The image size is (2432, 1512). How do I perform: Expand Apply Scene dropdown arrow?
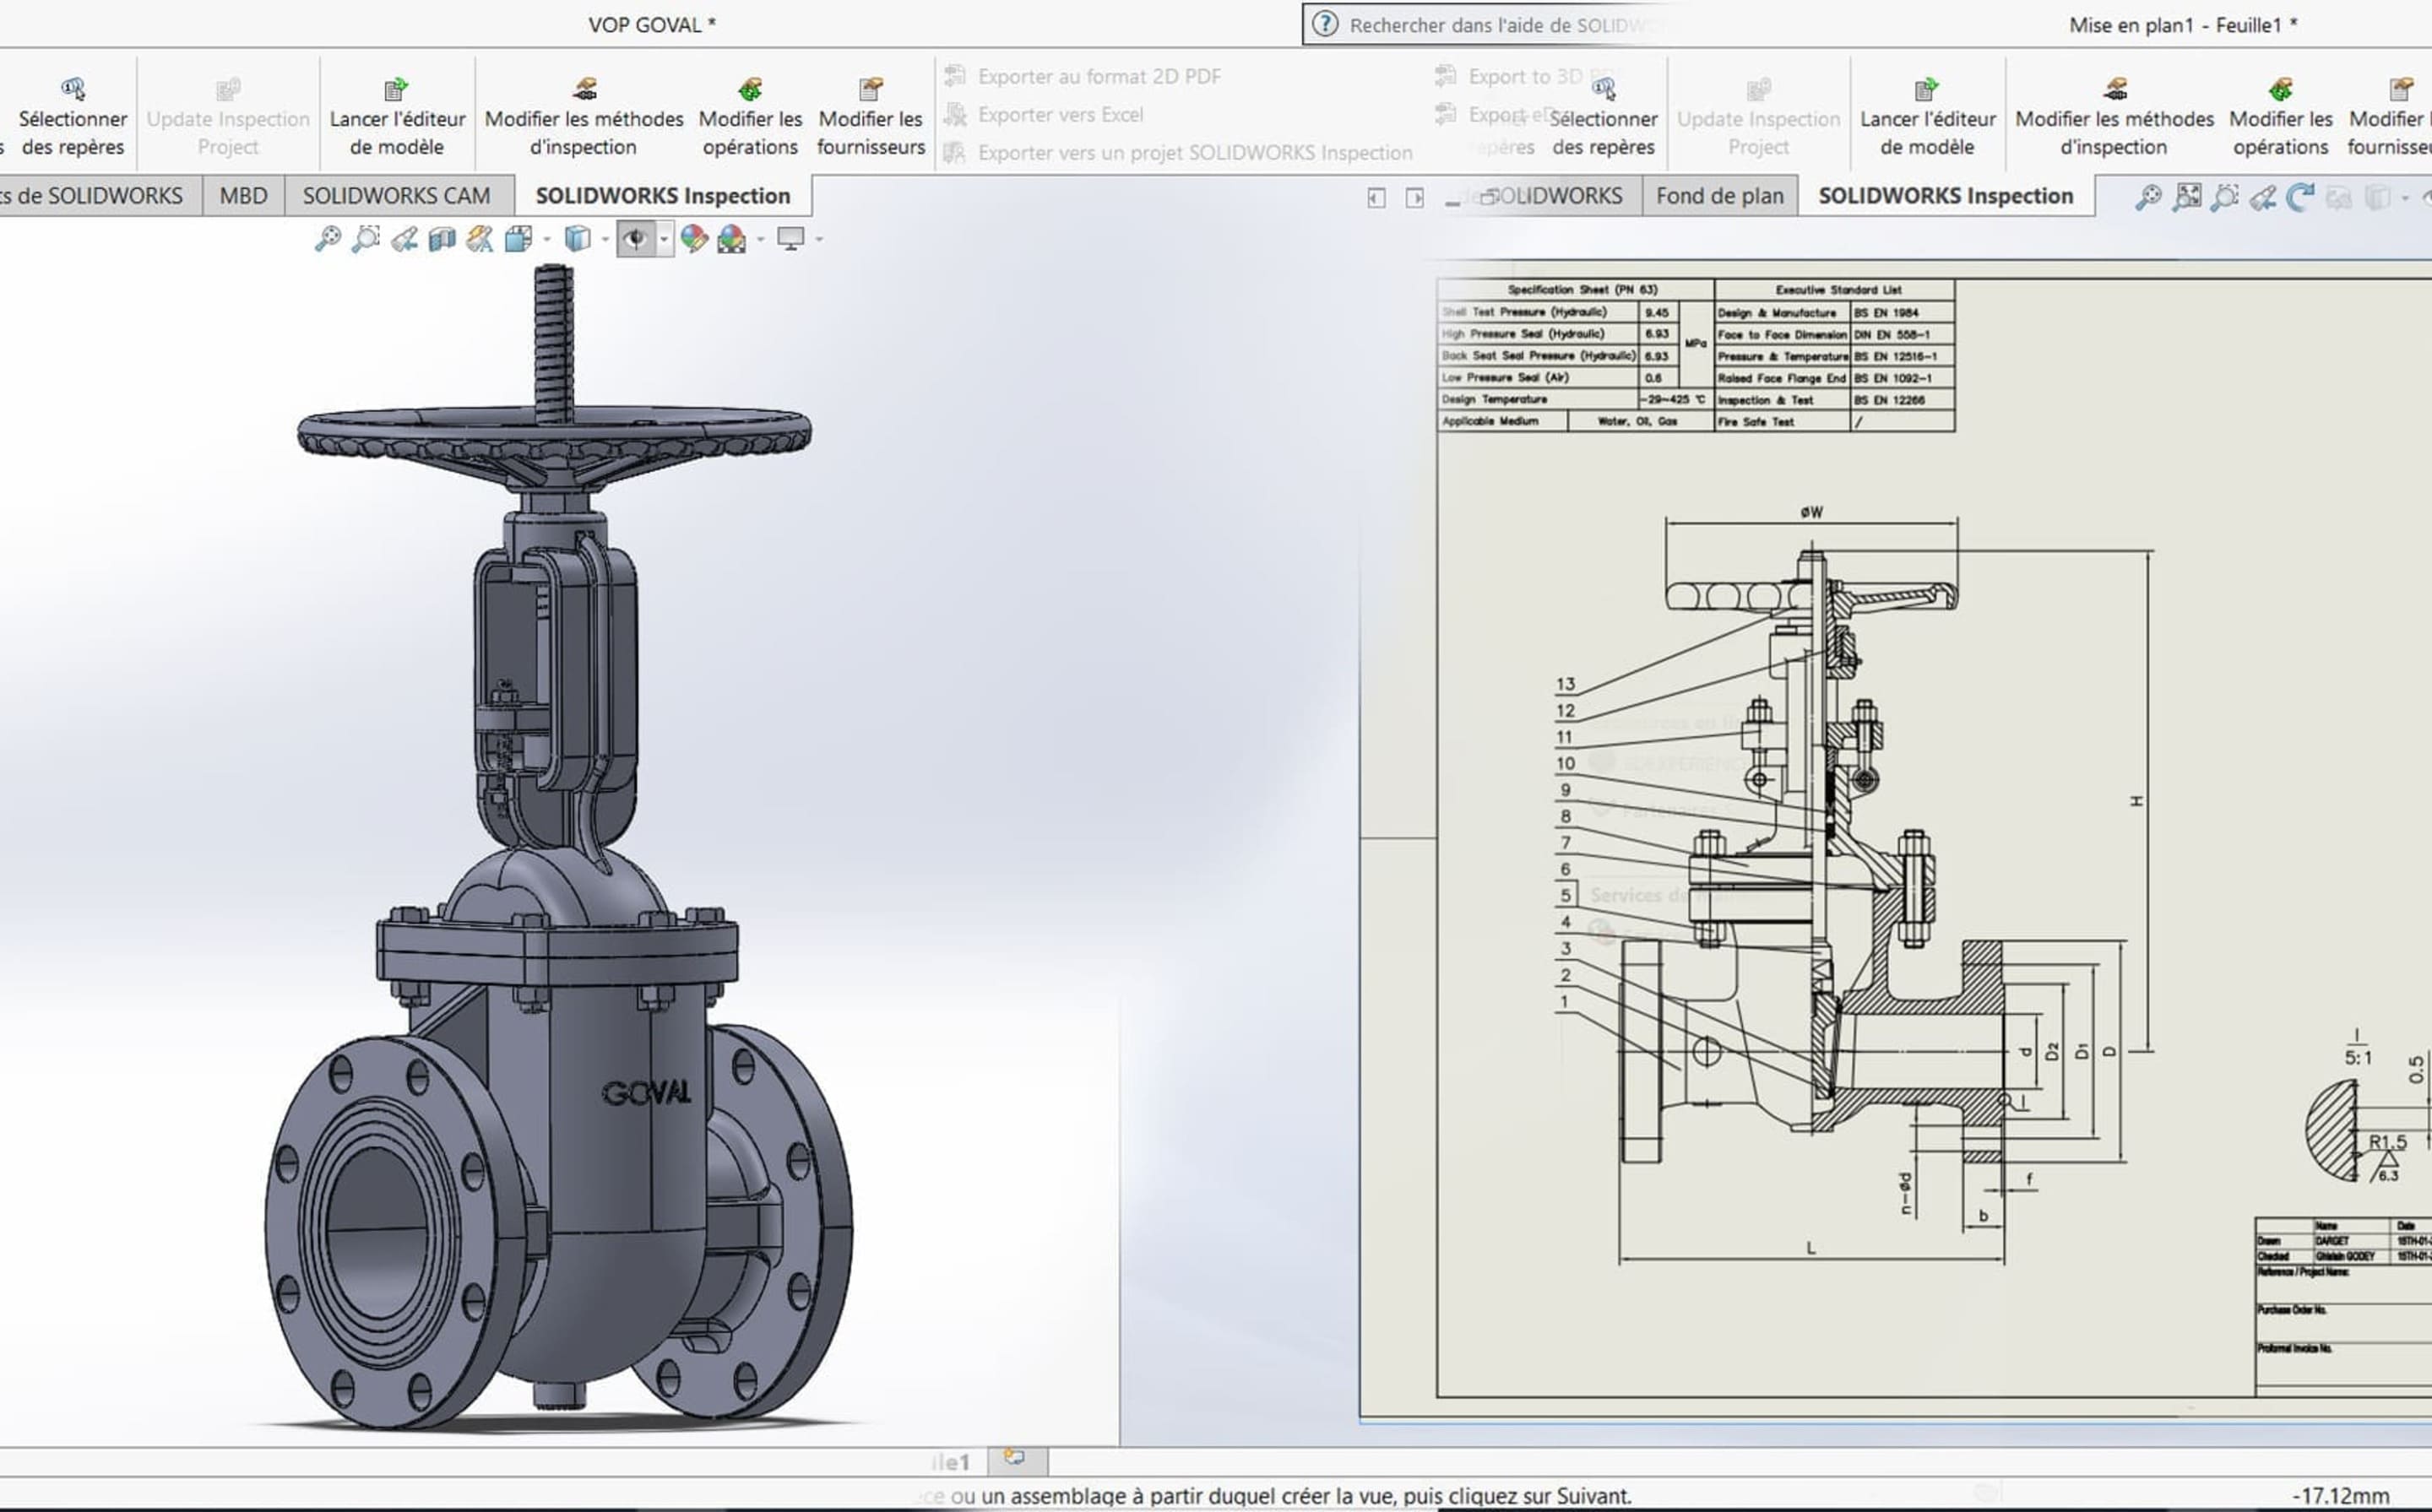tap(761, 240)
